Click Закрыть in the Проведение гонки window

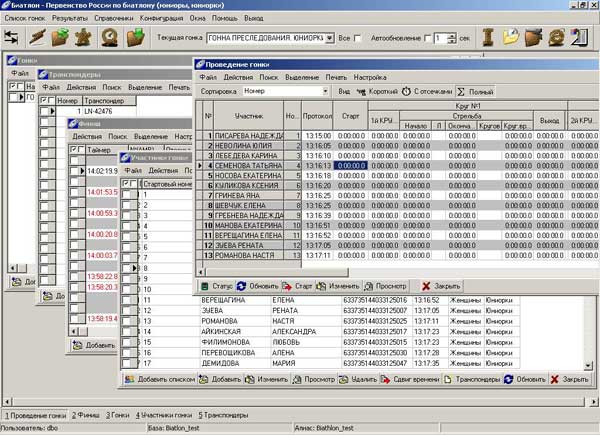[442, 286]
